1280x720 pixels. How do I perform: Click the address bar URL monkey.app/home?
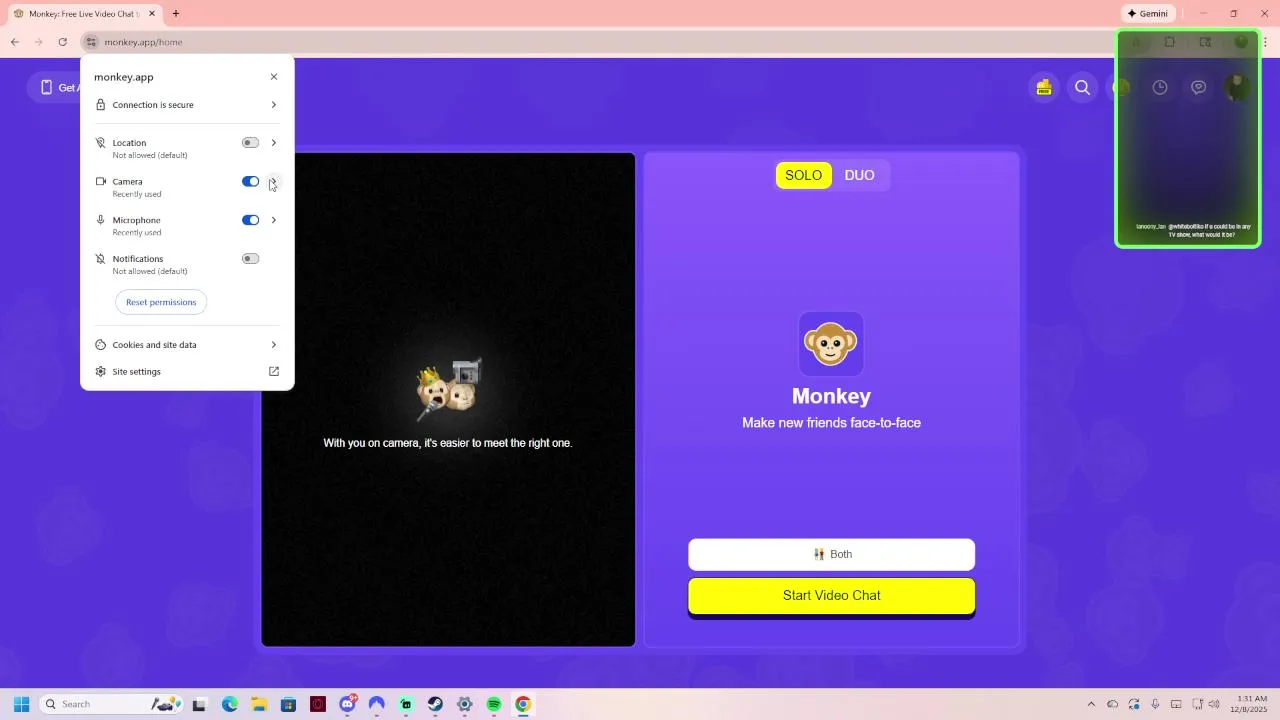tap(143, 42)
